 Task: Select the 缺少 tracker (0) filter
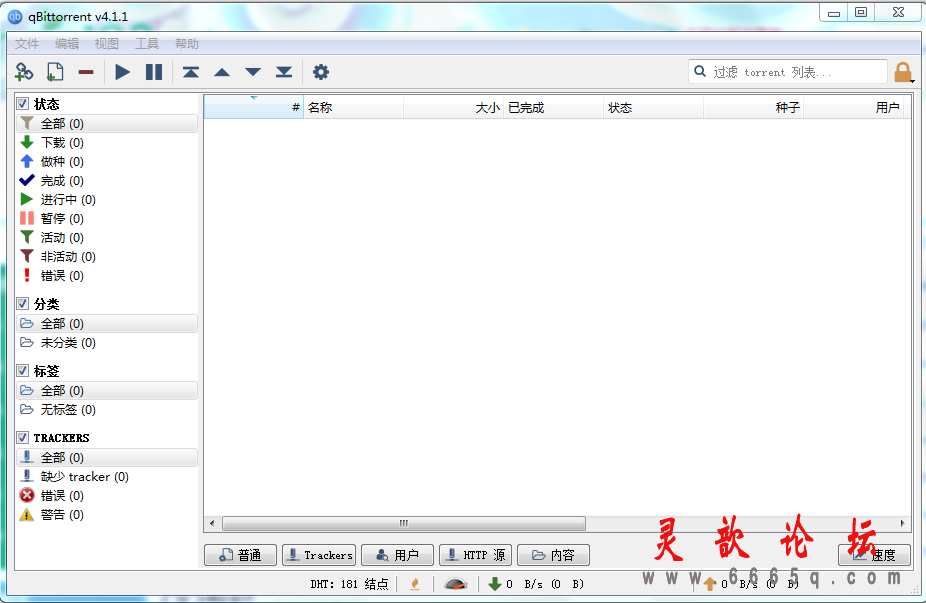pyautogui.click(x=107, y=477)
